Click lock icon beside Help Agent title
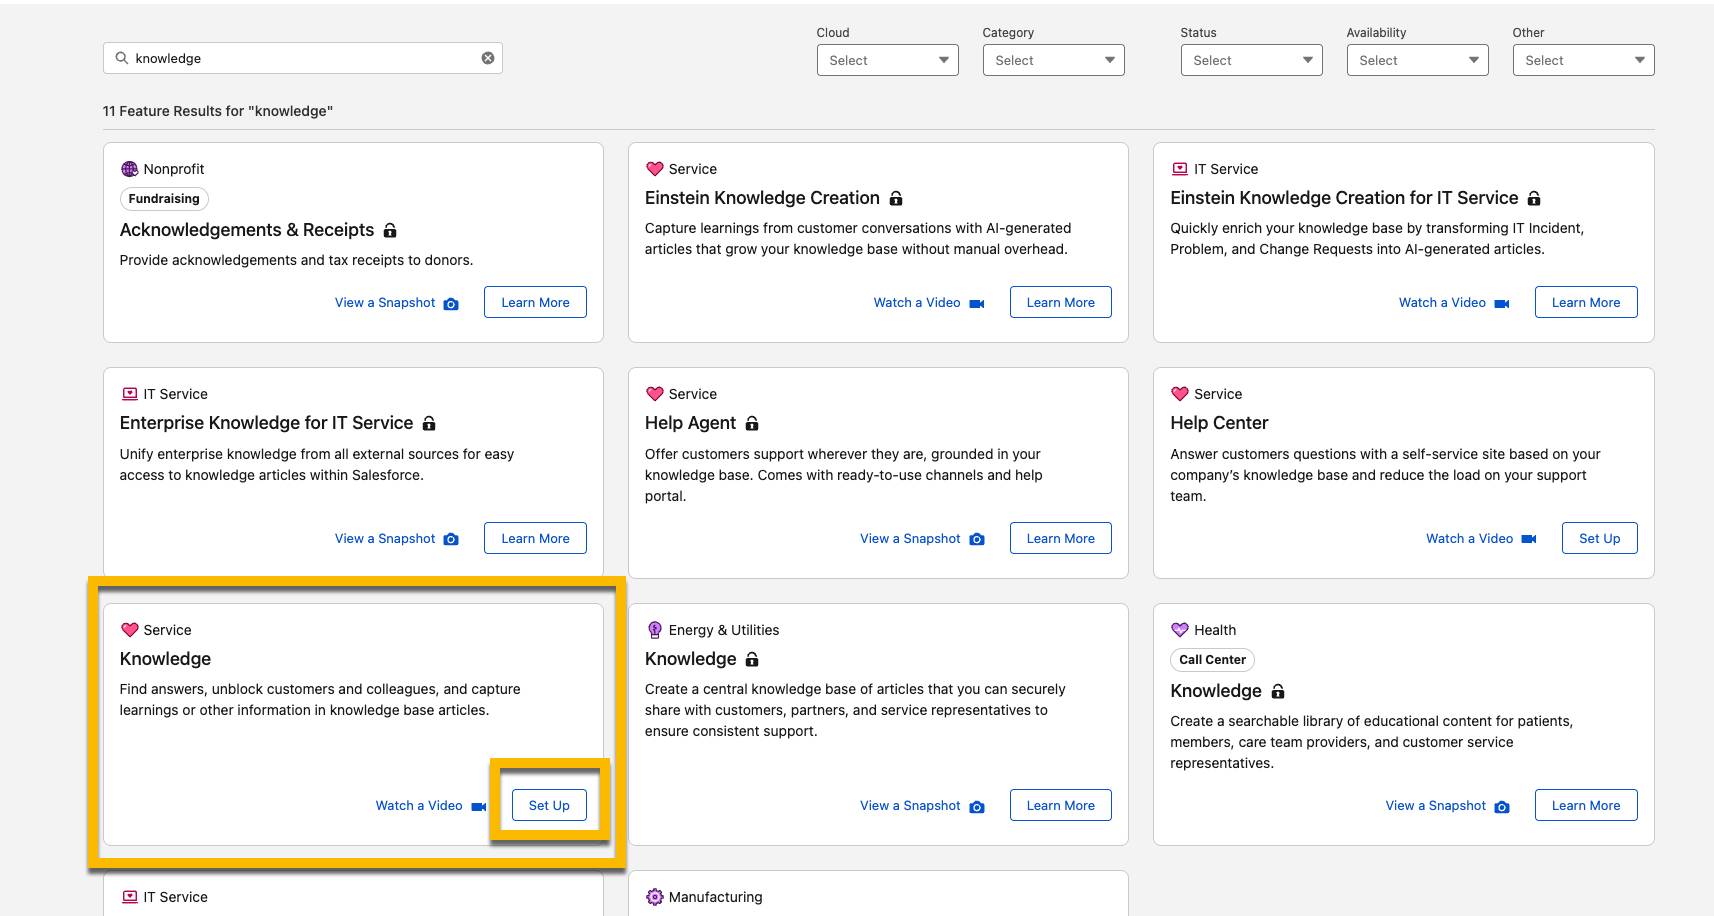Screen dimensions: 1714x916 coord(752,423)
